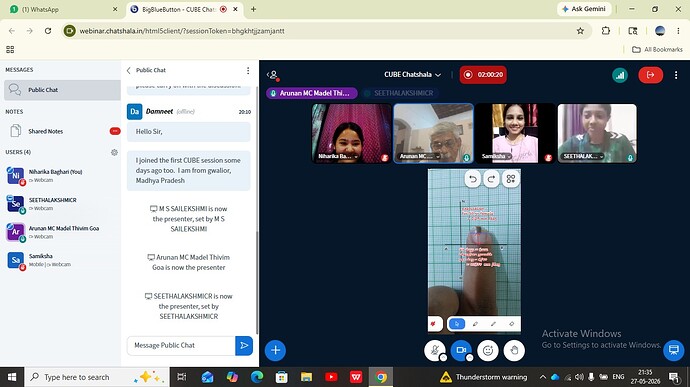
Task: Click Ask Gemini button
Action: (x=584, y=9)
